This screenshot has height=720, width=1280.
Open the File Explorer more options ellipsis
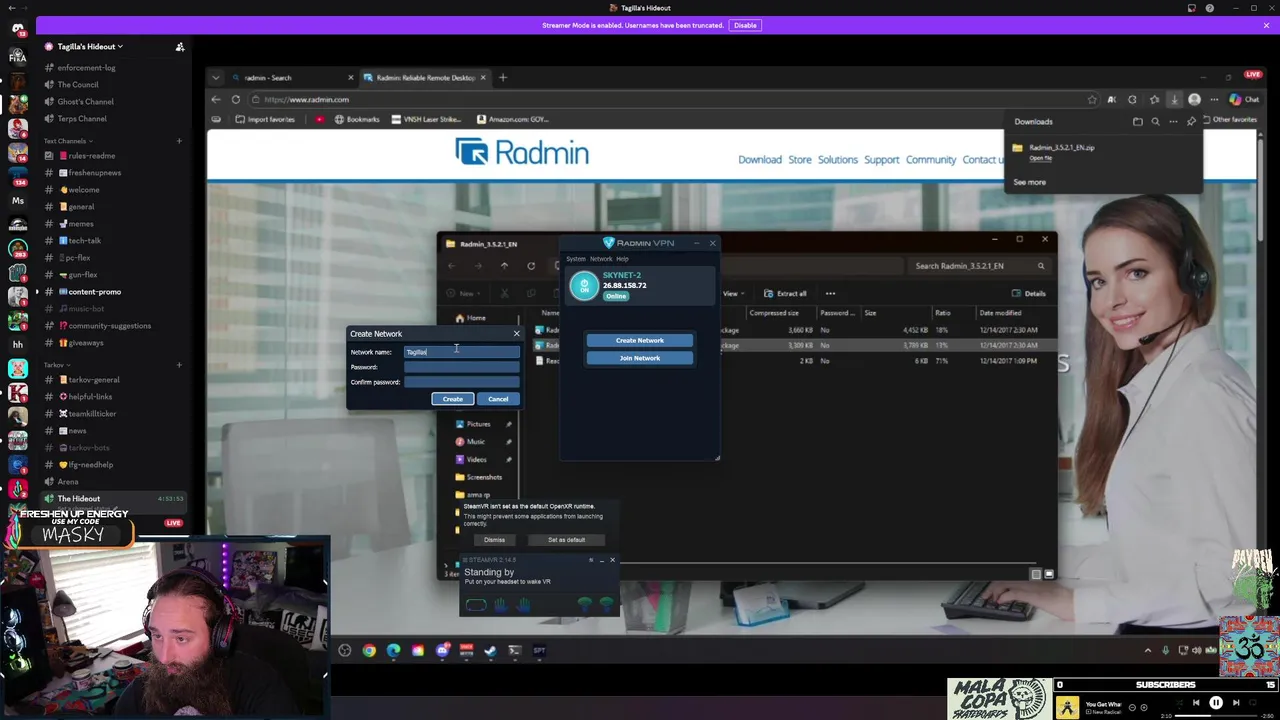[830, 294]
